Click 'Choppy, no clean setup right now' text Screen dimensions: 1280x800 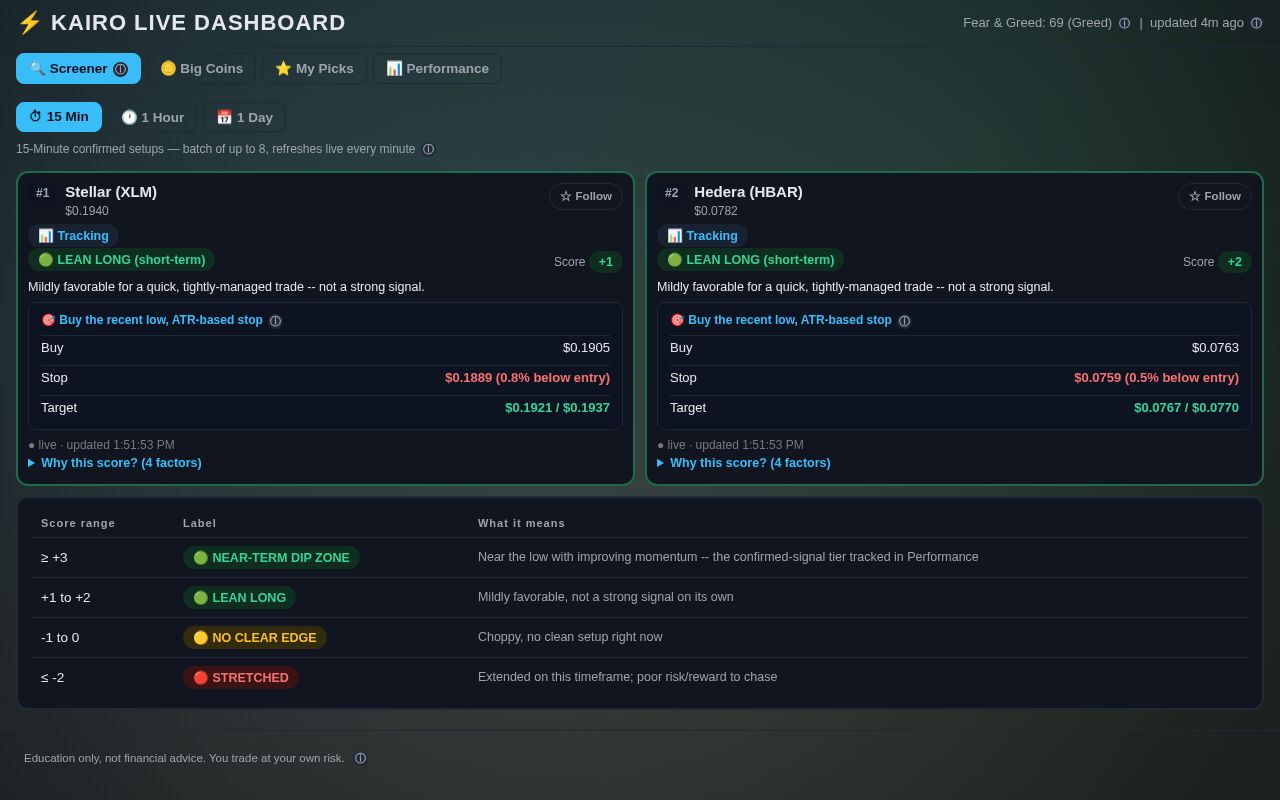coord(570,637)
